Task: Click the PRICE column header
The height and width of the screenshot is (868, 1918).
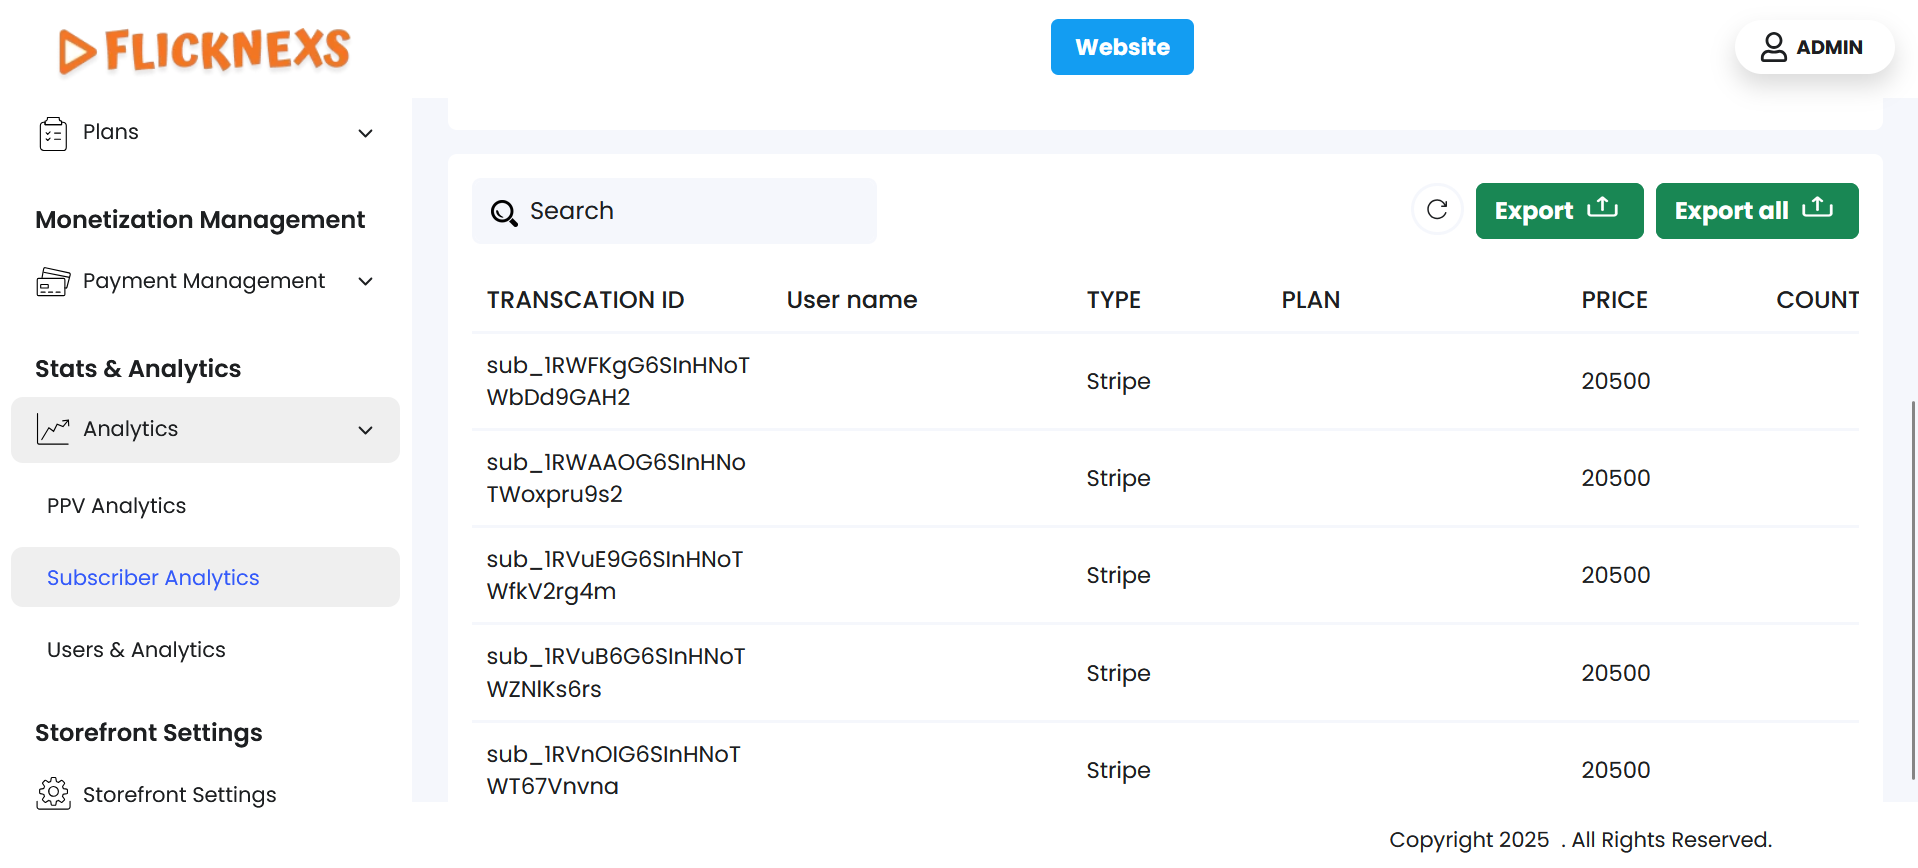Action: pyautogui.click(x=1614, y=300)
